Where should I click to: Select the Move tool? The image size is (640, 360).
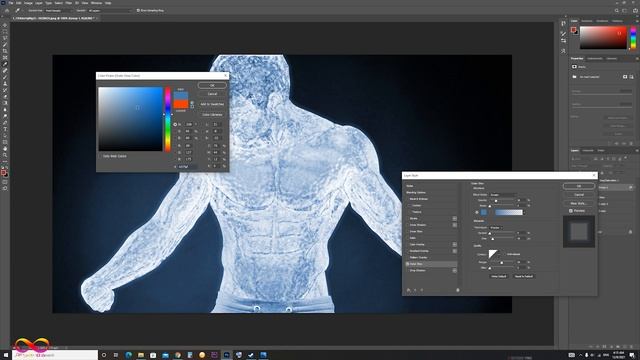(x=5, y=25)
